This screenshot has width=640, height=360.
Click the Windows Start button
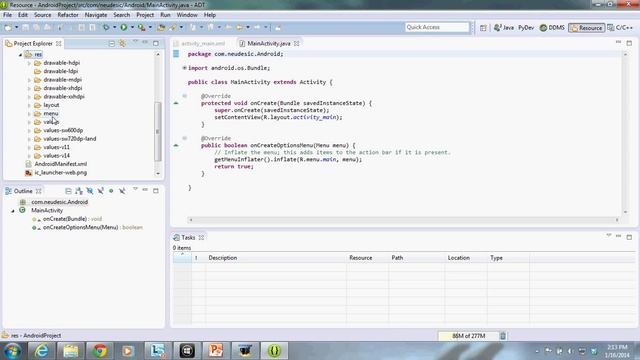[x=12, y=351]
